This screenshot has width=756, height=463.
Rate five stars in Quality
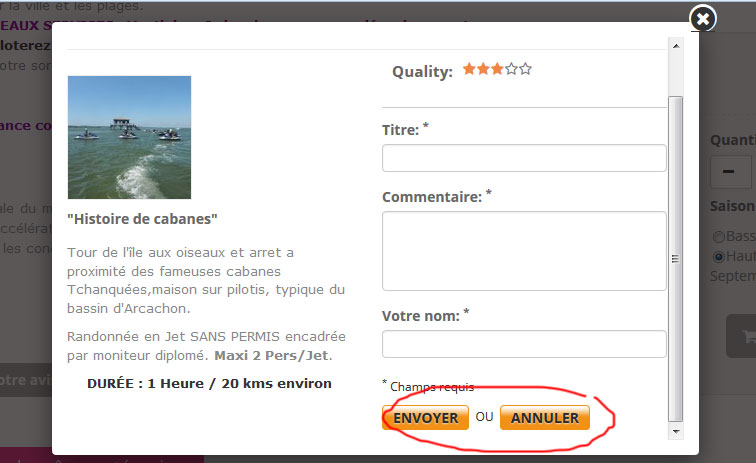point(525,69)
